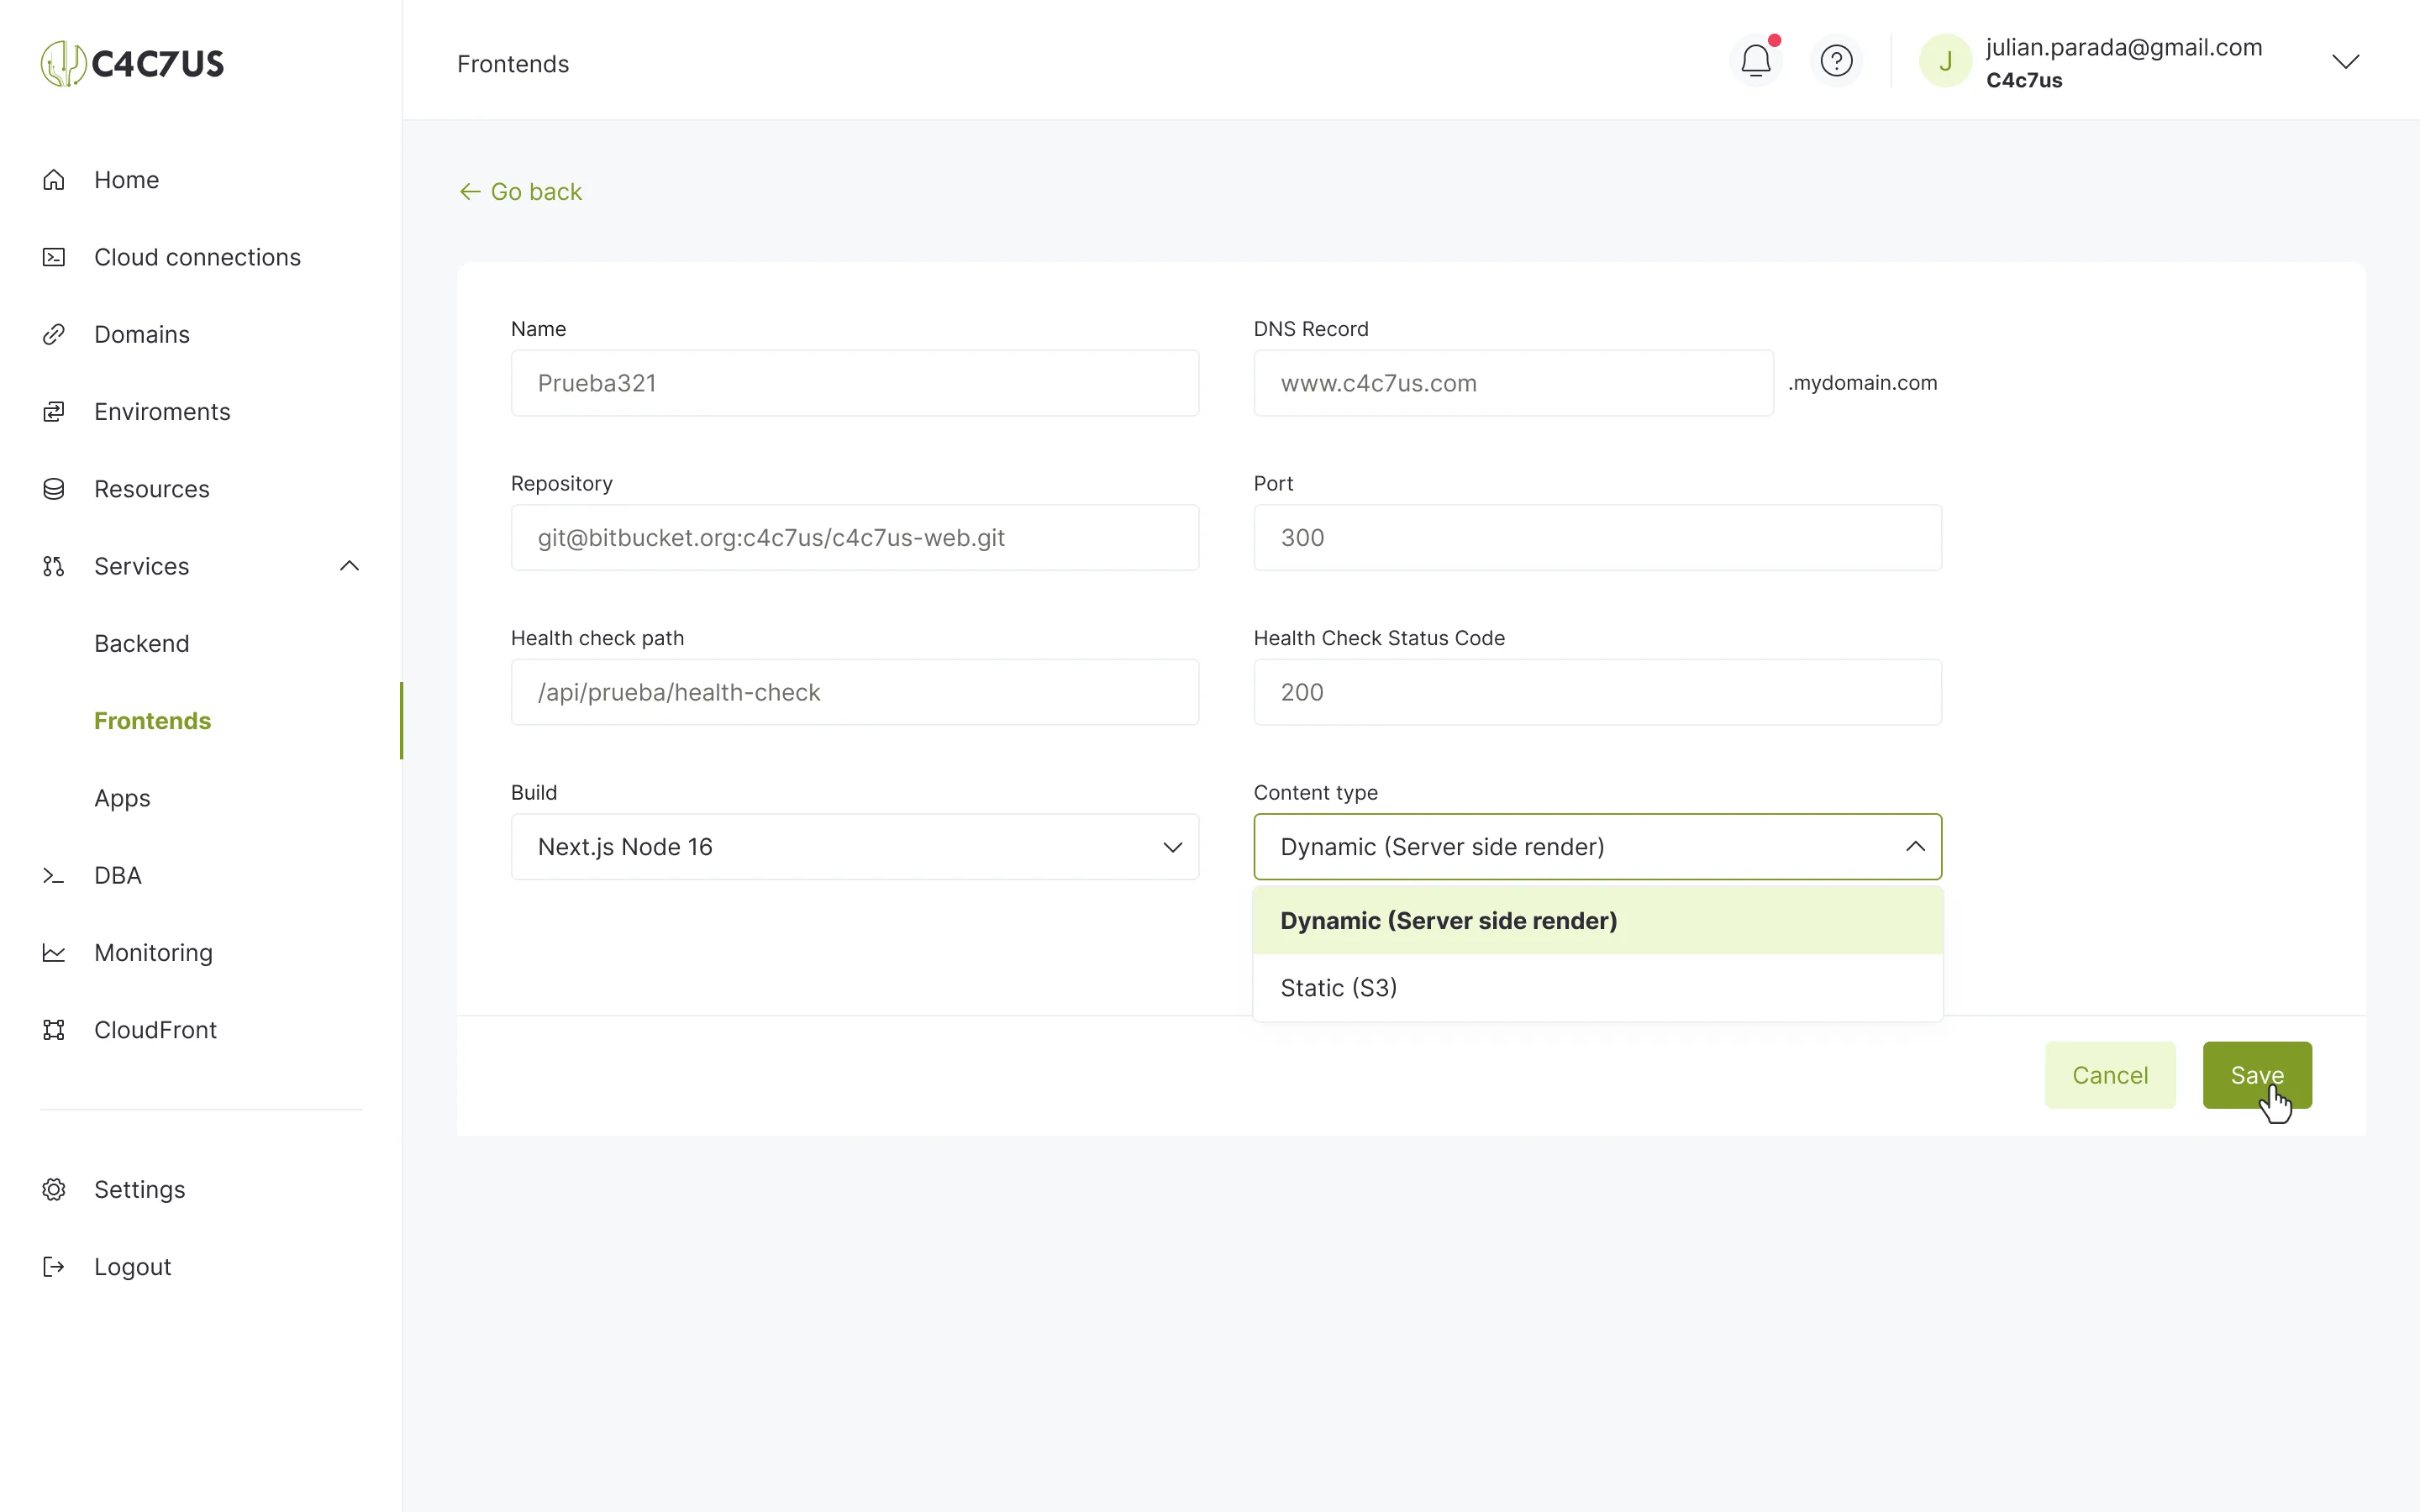Click the Health Check Status Code field
The image size is (2420, 1512).
click(x=1597, y=692)
